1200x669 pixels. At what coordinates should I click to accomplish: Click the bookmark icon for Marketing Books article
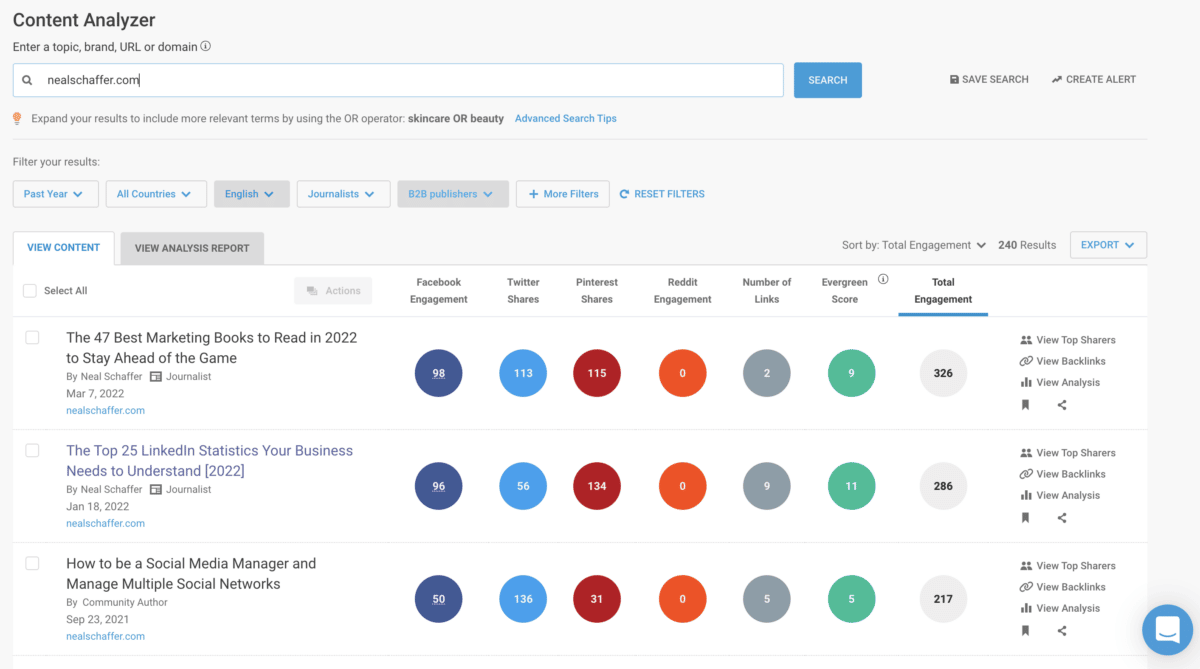[1025, 405]
